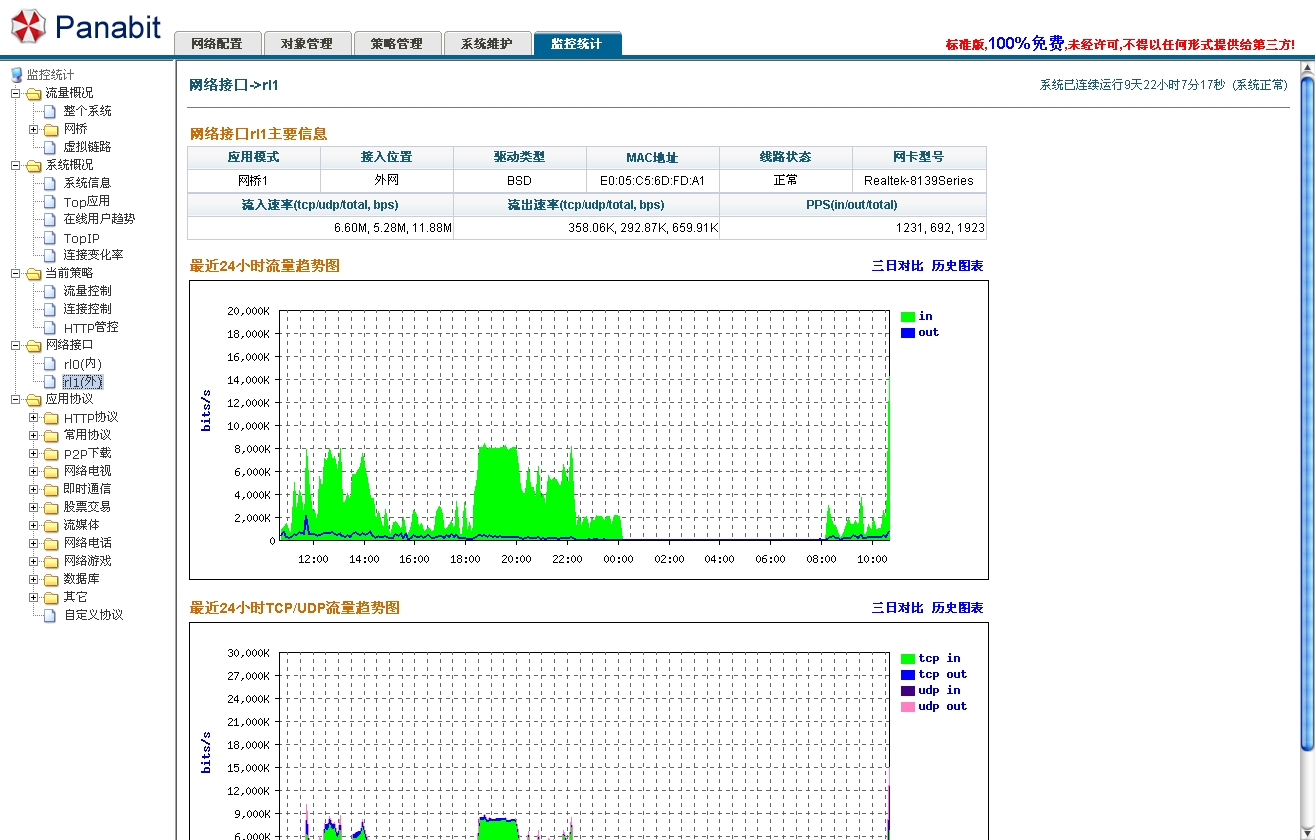The width and height of the screenshot is (1315, 840).
Task: Click the pink 'udp out' legend swatch
Action: (x=908, y=707)
